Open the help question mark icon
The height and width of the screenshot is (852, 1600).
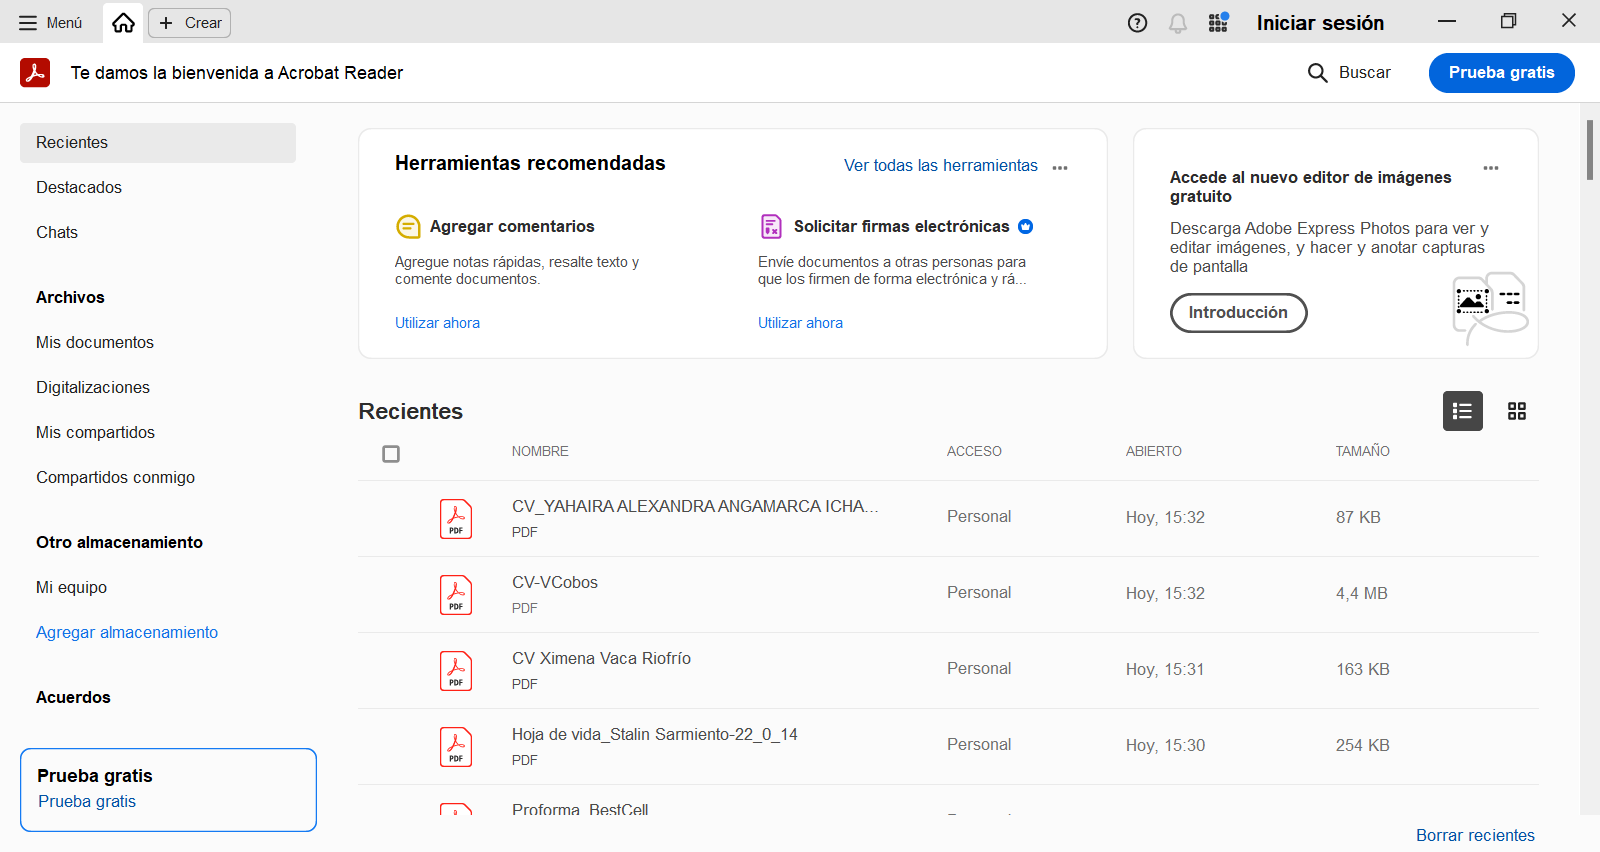click(x=1137, y=23)
